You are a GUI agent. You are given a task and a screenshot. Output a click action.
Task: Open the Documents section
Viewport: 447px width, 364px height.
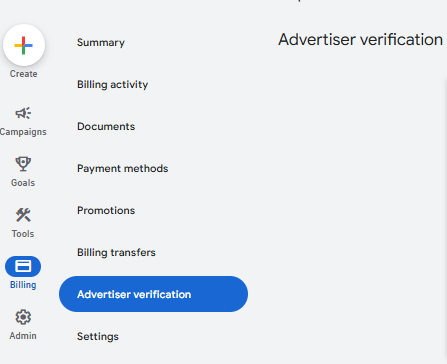(x=106, y=127)
